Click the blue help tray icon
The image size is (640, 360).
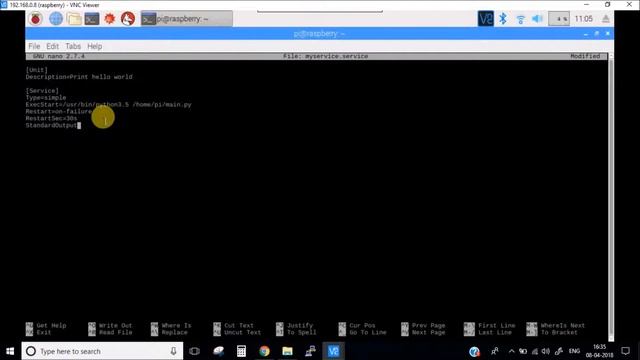[x=474, y=351]
